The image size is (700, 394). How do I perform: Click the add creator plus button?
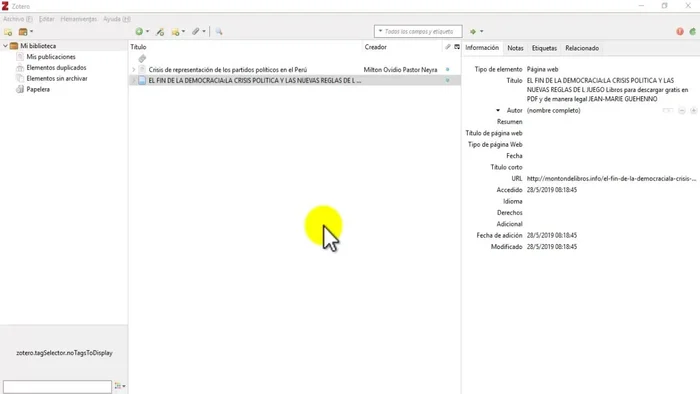point(693,110)
